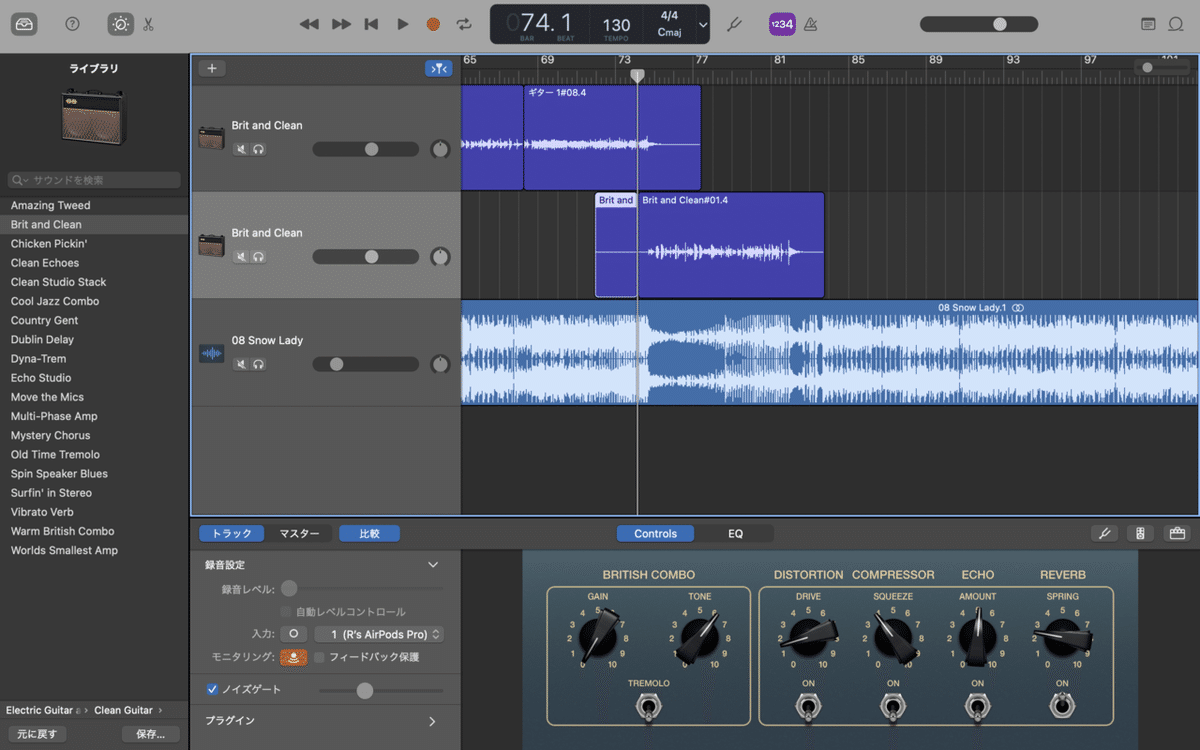1200x750 pixels.
Task: Switch to the マスター tab
Action: 299,533
